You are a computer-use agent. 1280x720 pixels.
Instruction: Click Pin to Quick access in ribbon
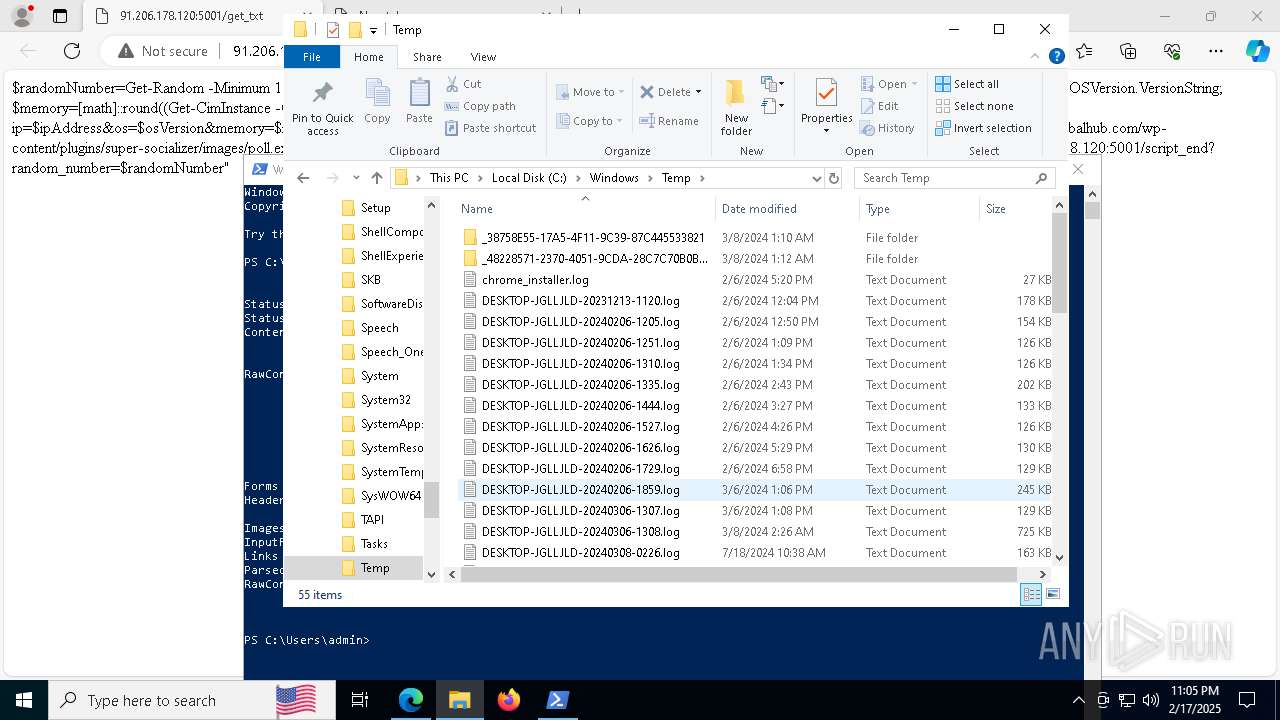coord(322,108)
